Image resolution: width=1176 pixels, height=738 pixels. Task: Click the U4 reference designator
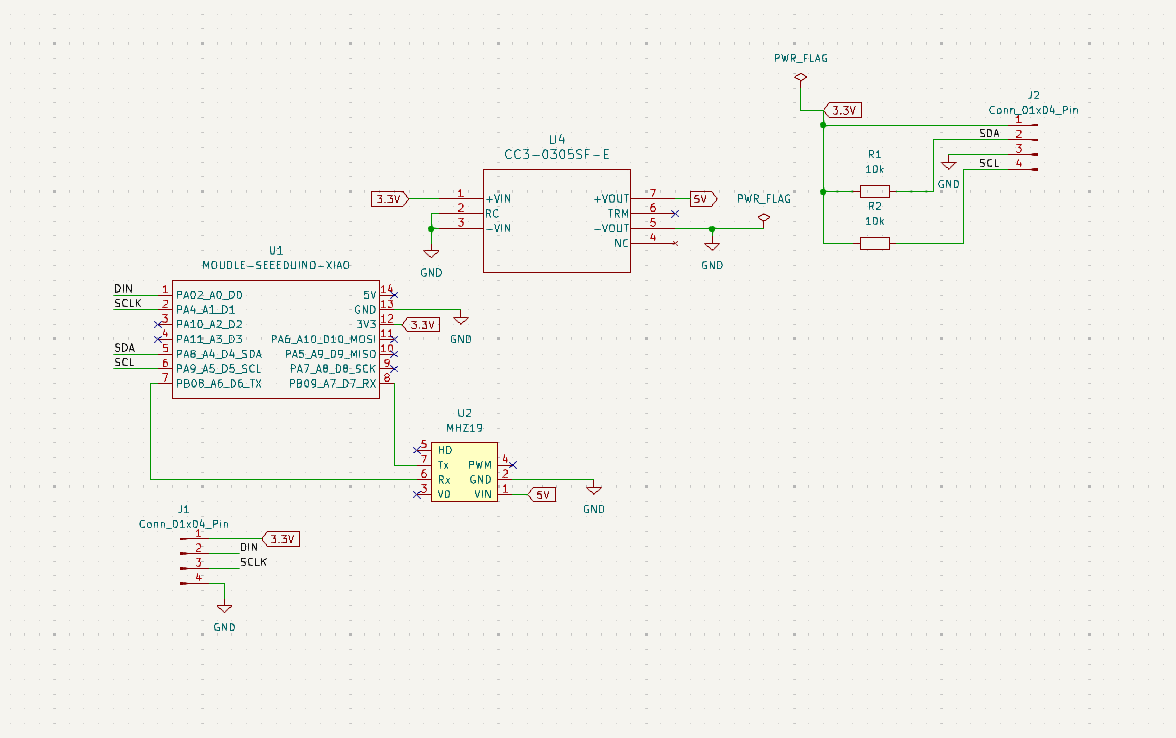pos(557,140)
